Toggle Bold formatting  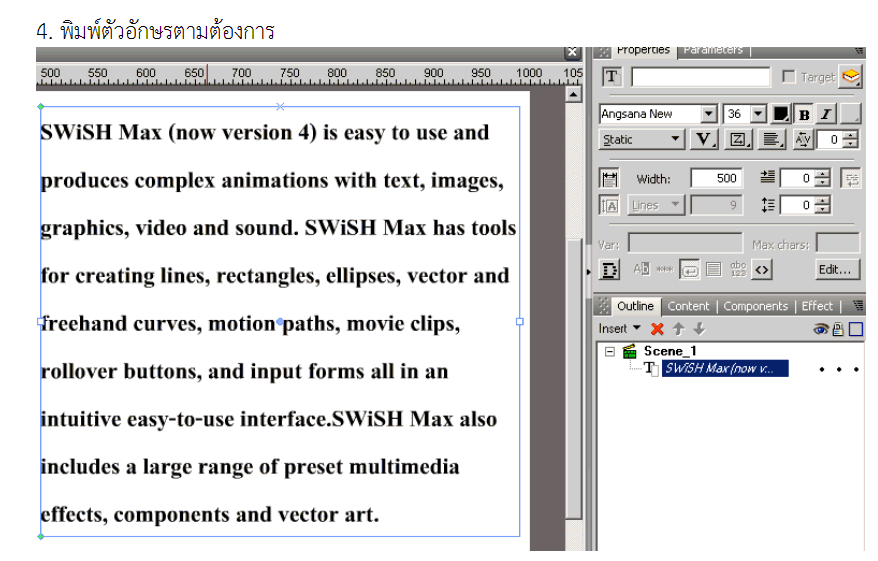click(x=804, y=114)
